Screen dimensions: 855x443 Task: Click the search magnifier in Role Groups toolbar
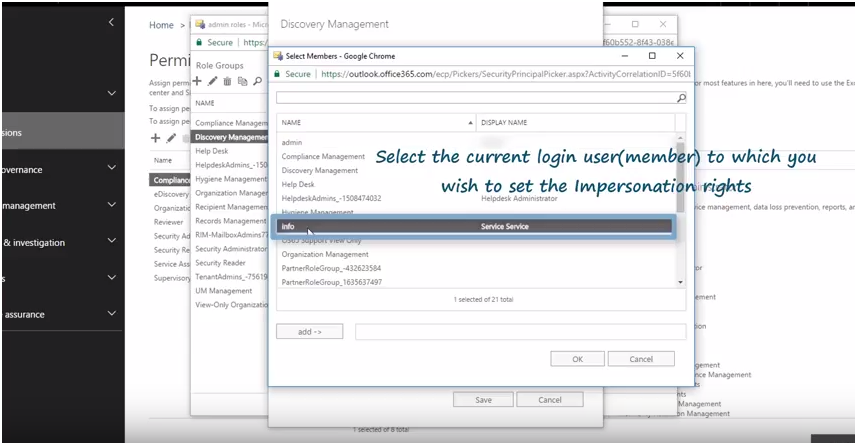(257, 81)
